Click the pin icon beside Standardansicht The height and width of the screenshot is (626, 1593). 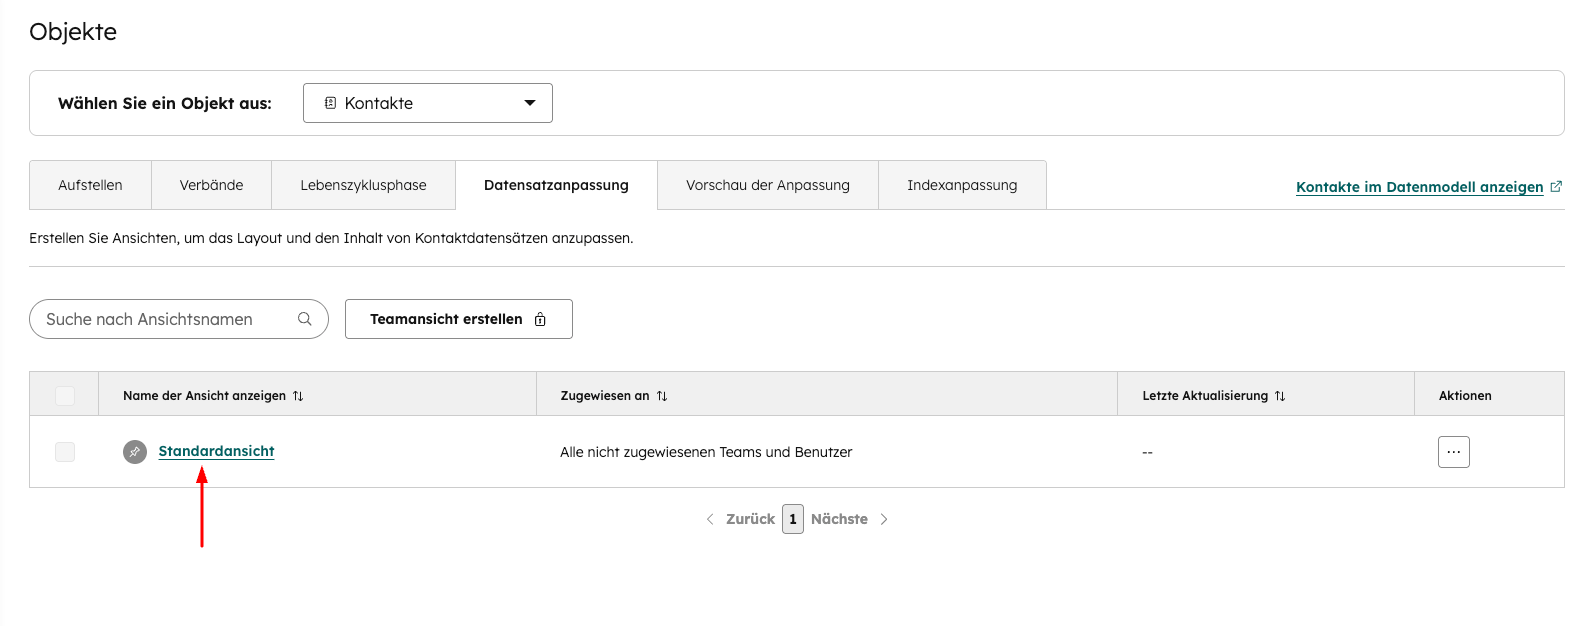coord(135,452)
